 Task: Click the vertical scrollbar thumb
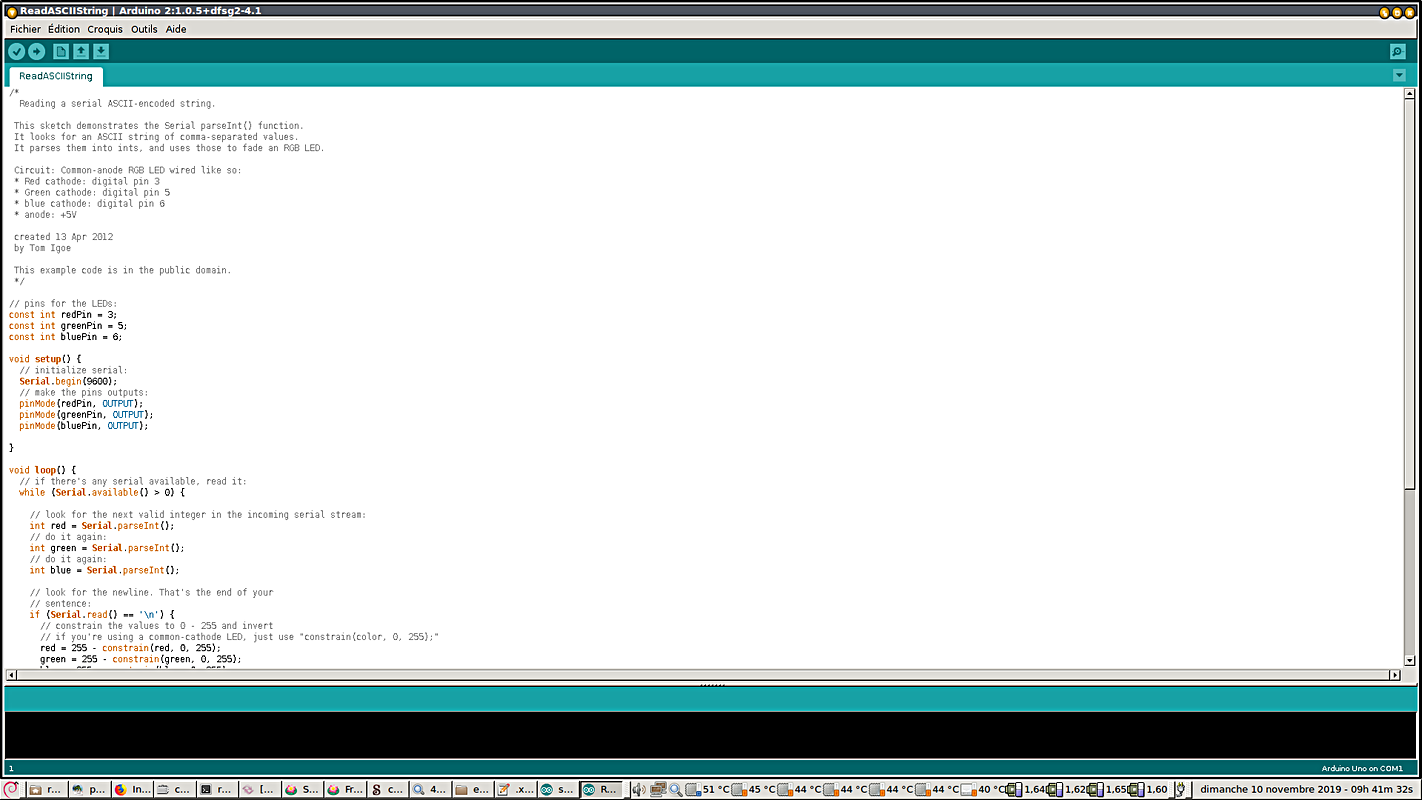pyautogui.click(x=1410, y=296)
